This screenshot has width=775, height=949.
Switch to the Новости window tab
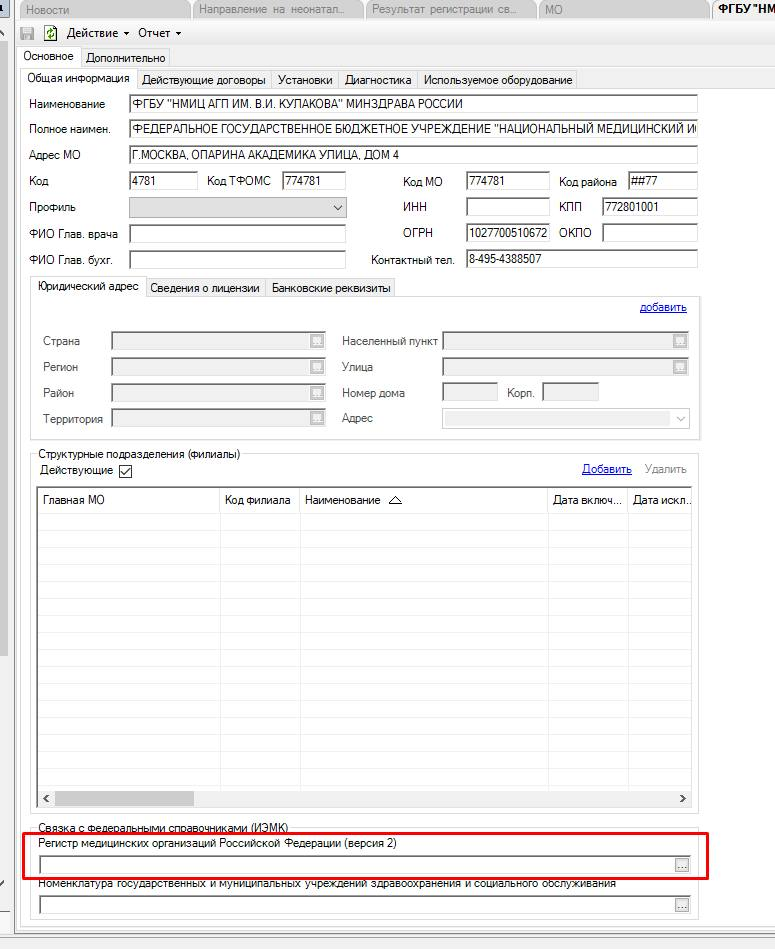point(103,10)
